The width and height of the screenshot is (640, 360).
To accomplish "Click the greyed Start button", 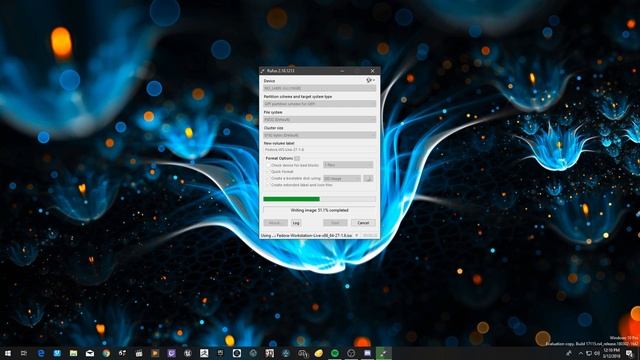I will (335, 223).
